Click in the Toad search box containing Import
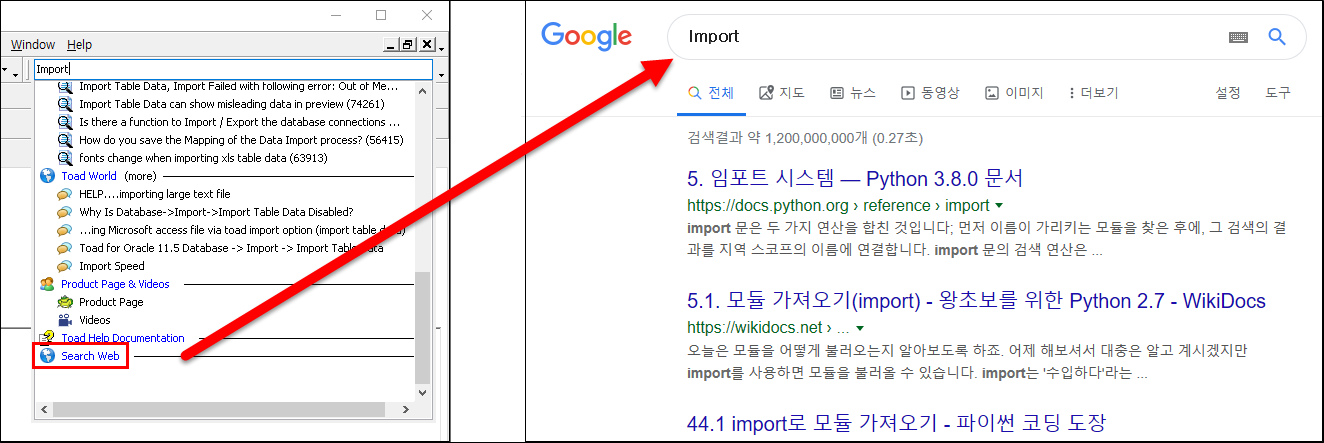 coord(233,70)
